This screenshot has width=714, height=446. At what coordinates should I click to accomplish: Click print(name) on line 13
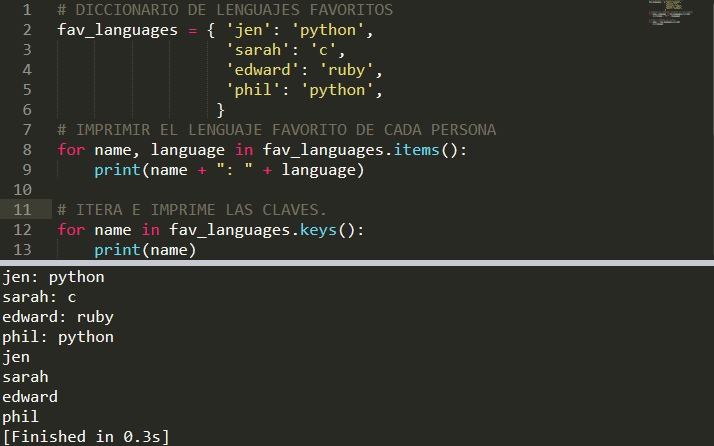click(145, 250)
